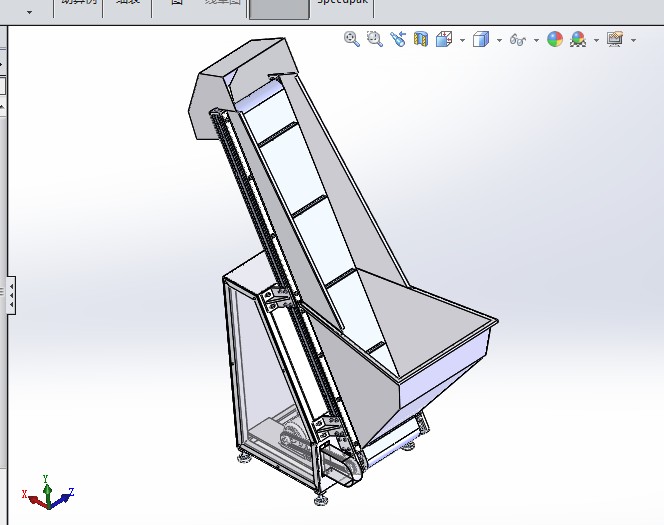The width and height of the screenshot is (664, 525).
Task: Click the blue Z axis of the triad
Action: coord(63,497)
